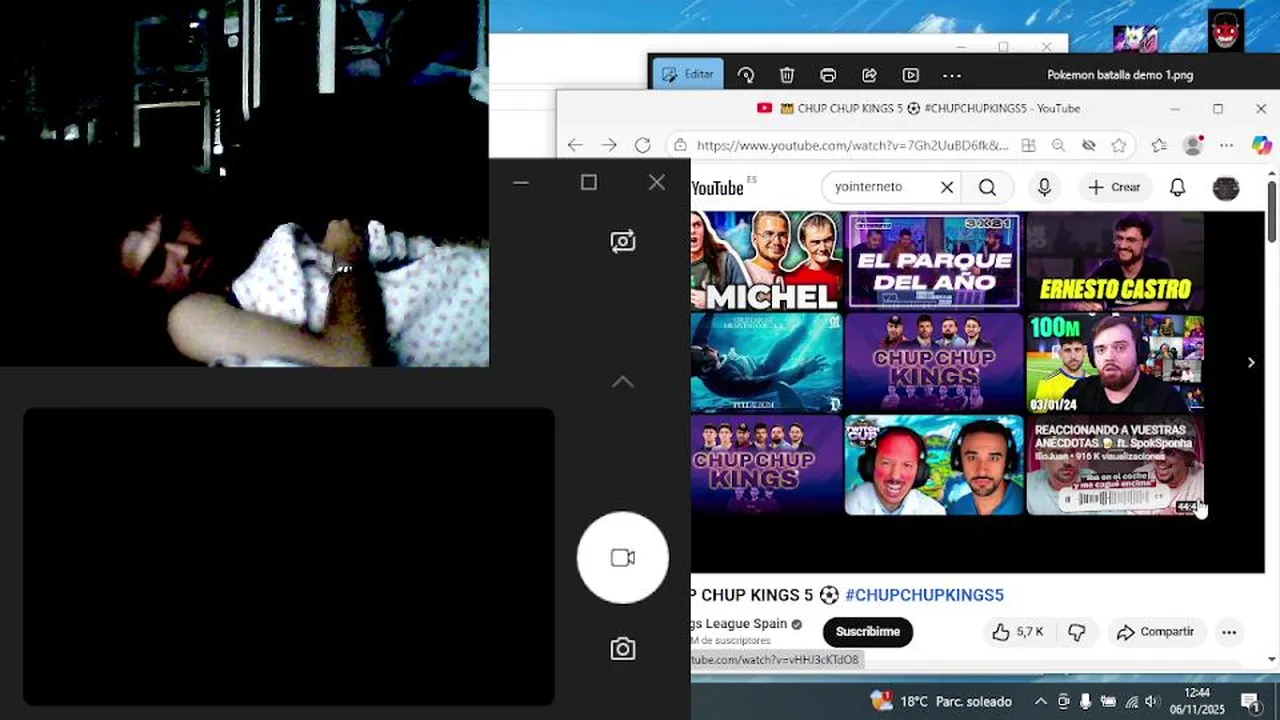The width and height of the screenshot is (1280, 720).
Task: Click the YouTube logo
Action: click(x=718, y=188)
